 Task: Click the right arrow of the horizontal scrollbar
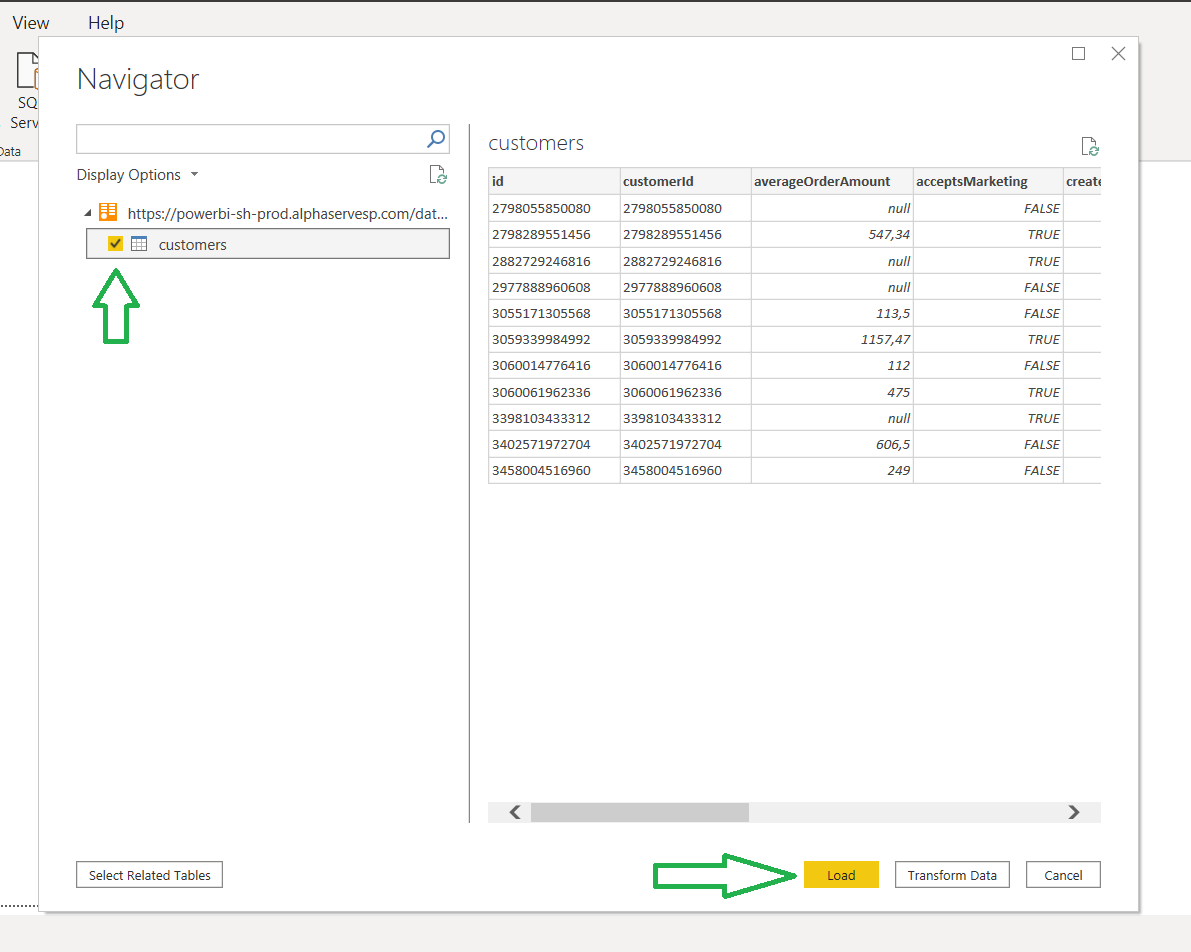[x=1074, y=812]
